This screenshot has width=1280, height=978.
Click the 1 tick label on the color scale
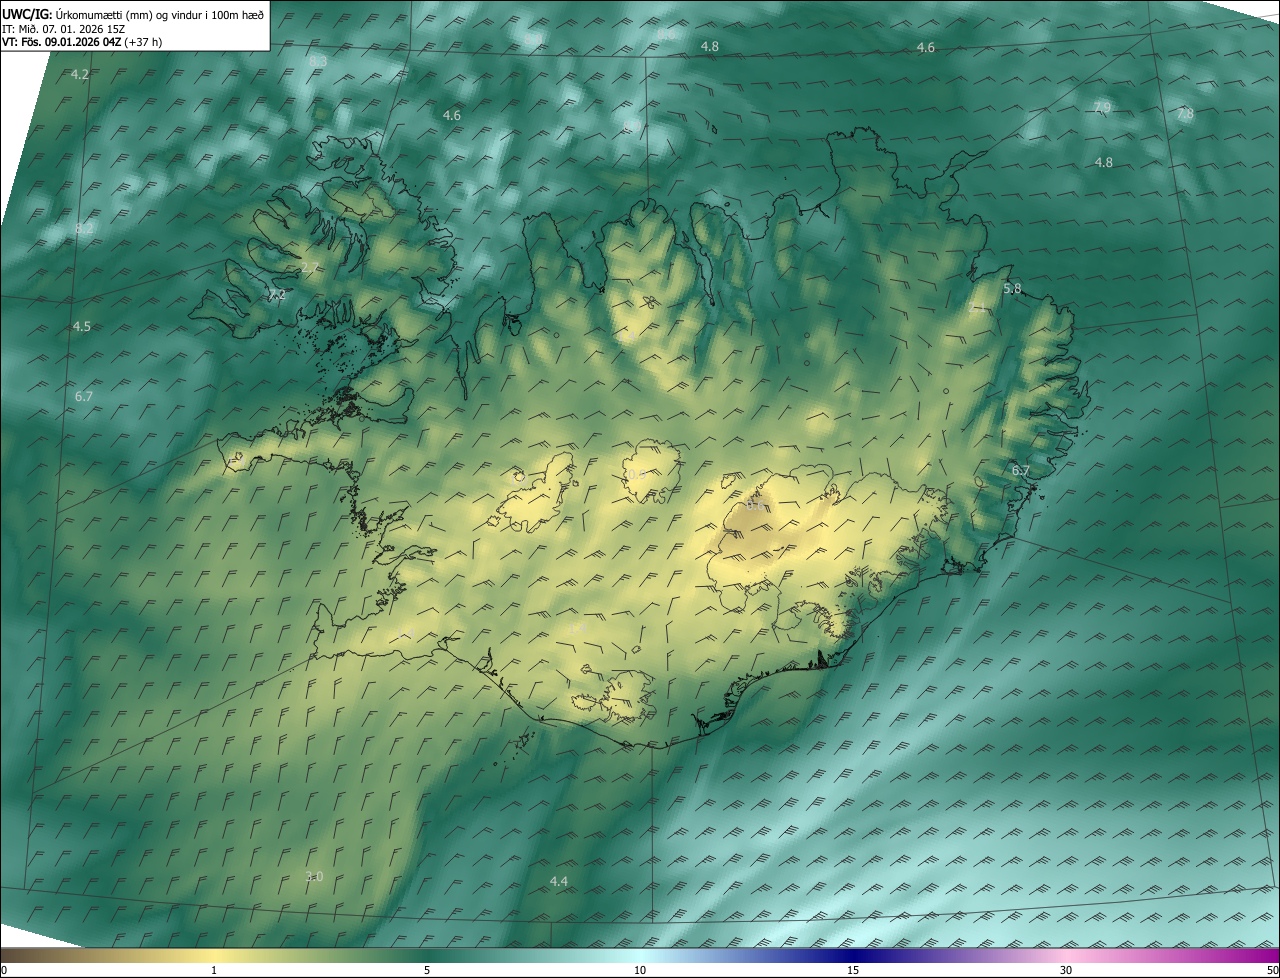coord(214,970)
